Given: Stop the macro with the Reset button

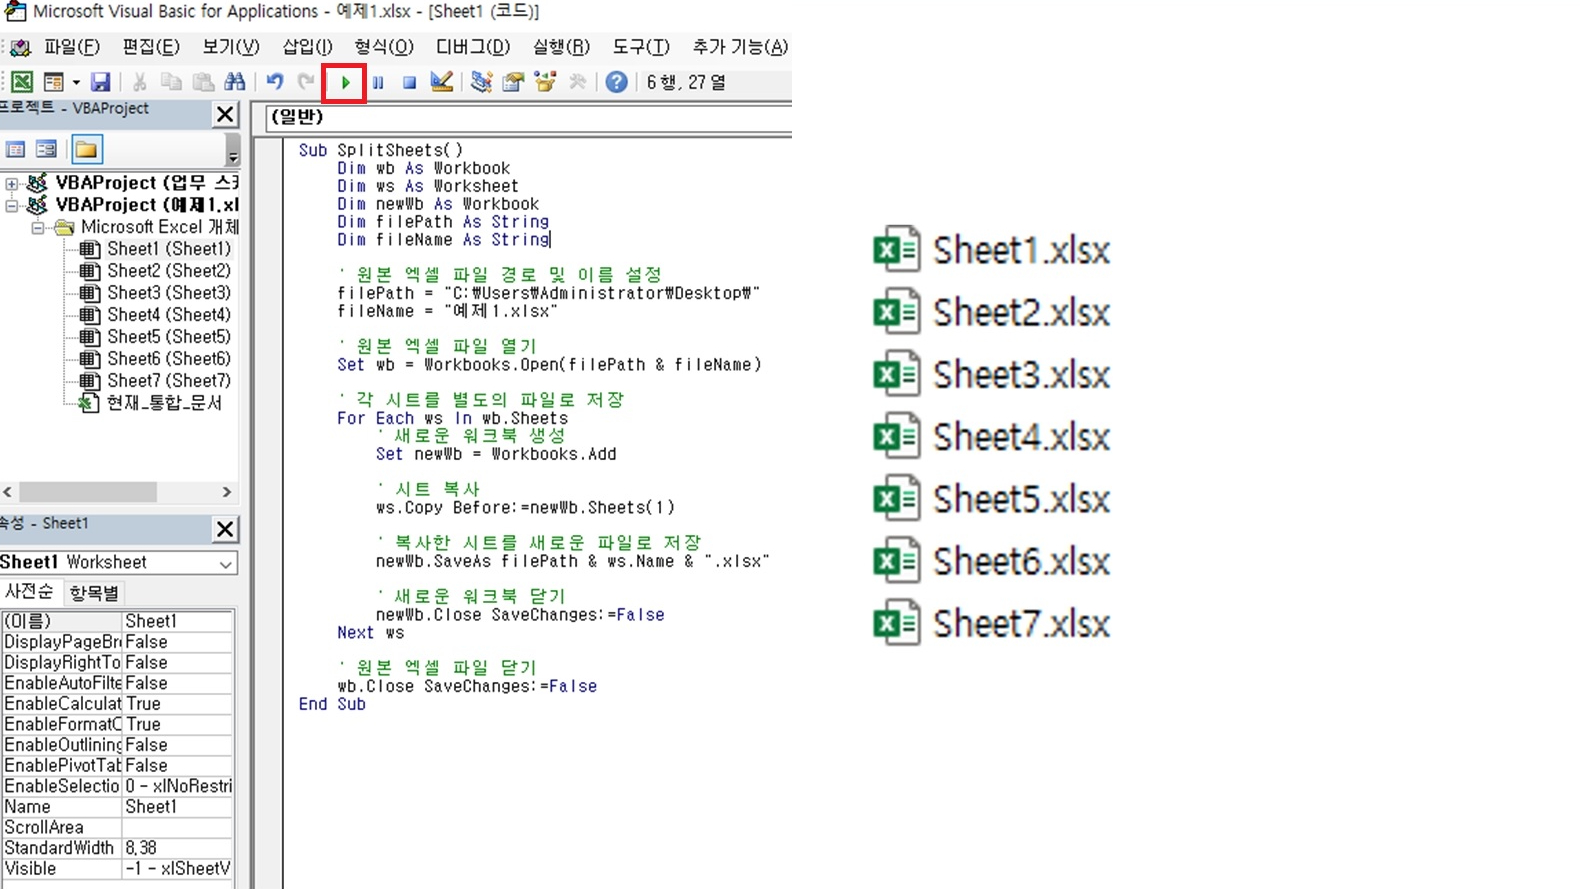Looking at the screenshot, I should 409,82.
